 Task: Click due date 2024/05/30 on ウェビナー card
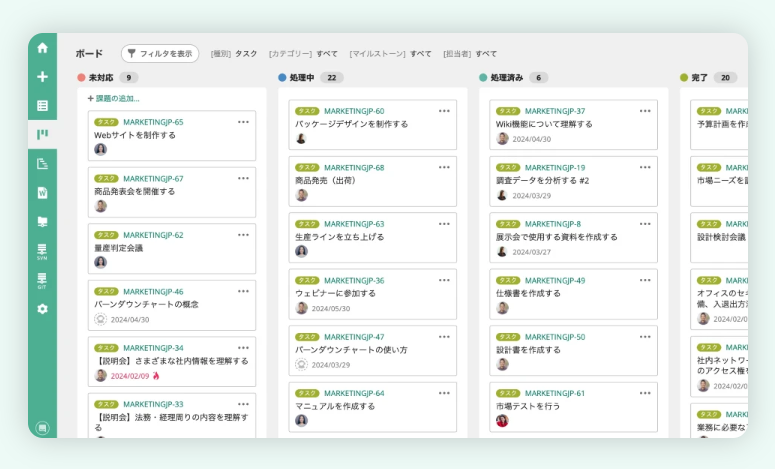(331, 309)
